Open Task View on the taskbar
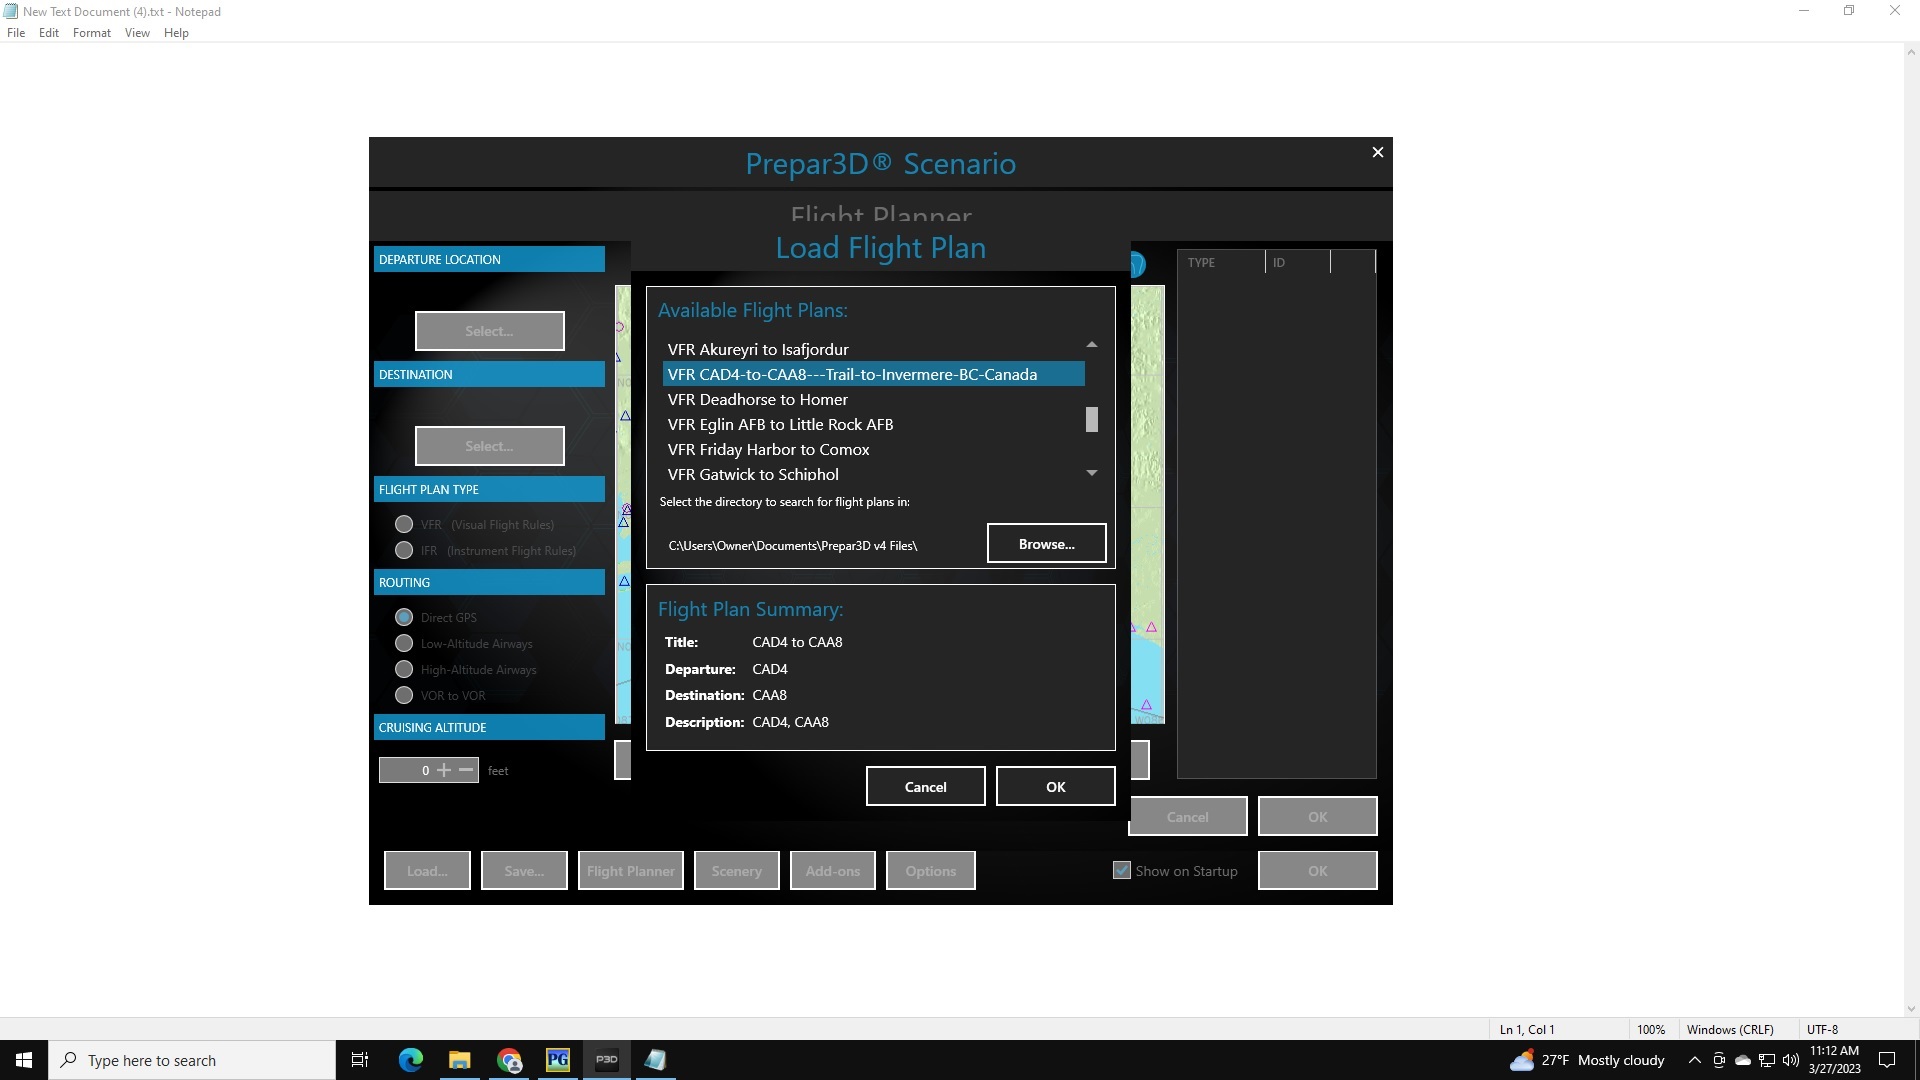This screenshot has height=1080, width=1920. pos(360,1060)
